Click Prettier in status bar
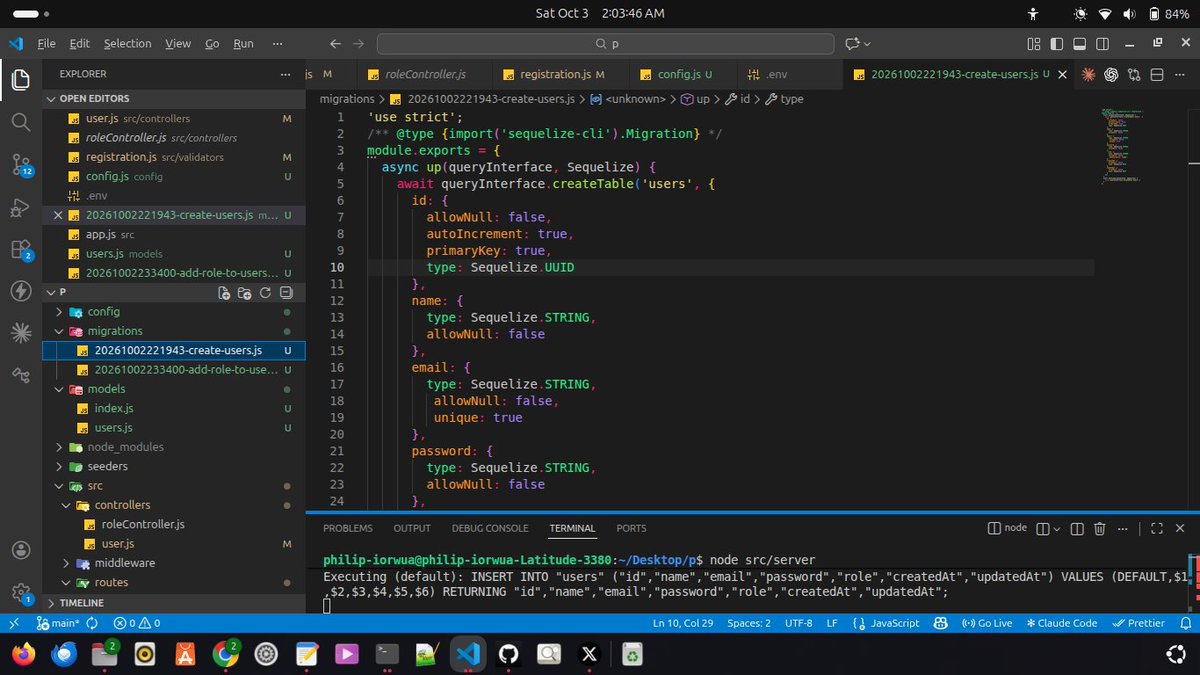The width and height of the screenshot is (1200, 675). tap(1139, 623)
